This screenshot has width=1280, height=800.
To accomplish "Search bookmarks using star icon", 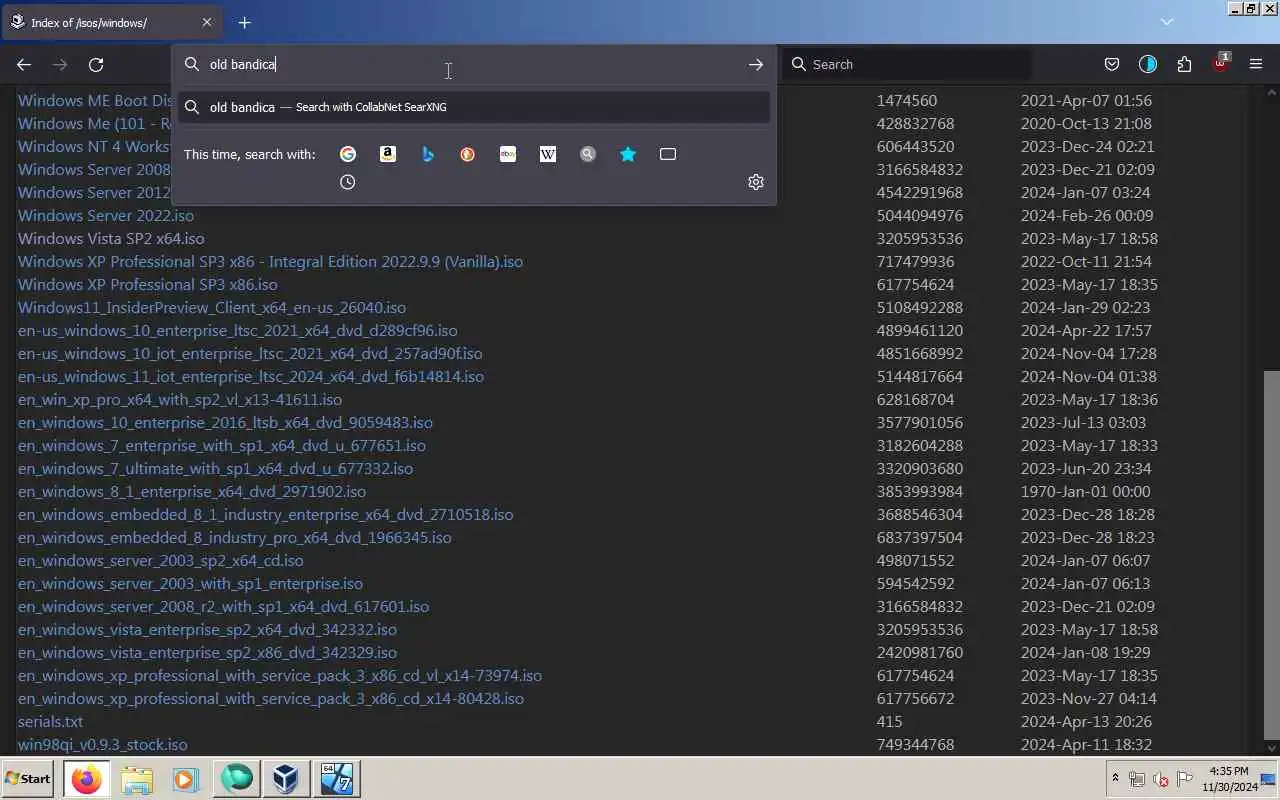I will [x=628, y=154].
